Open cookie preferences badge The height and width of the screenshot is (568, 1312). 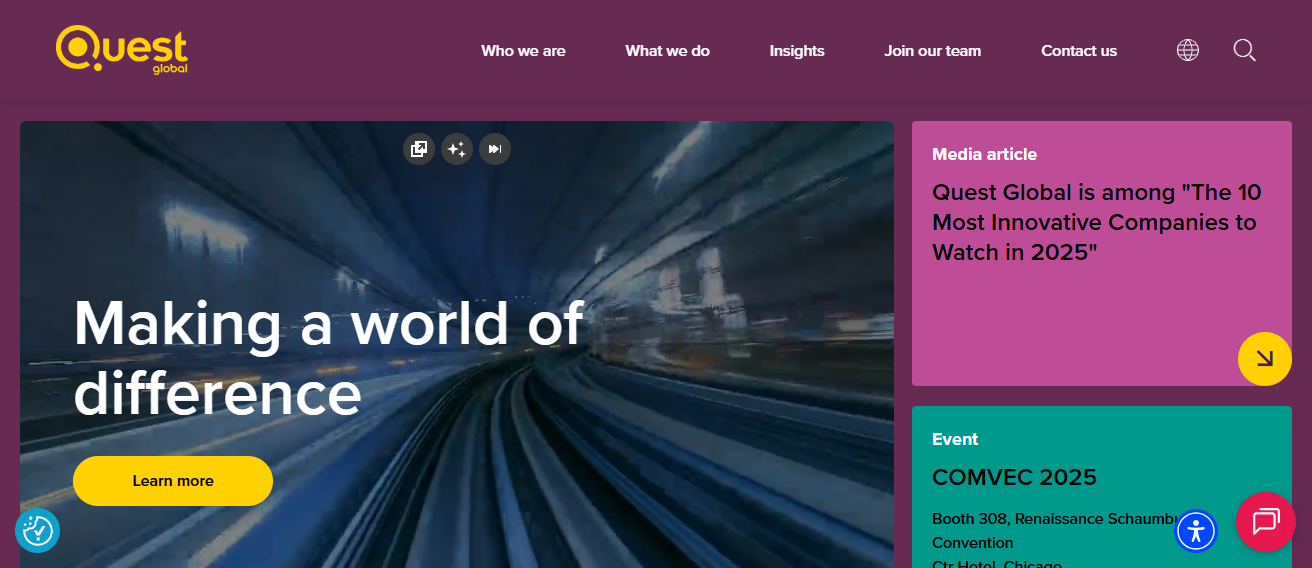click(x=38, y=531)
